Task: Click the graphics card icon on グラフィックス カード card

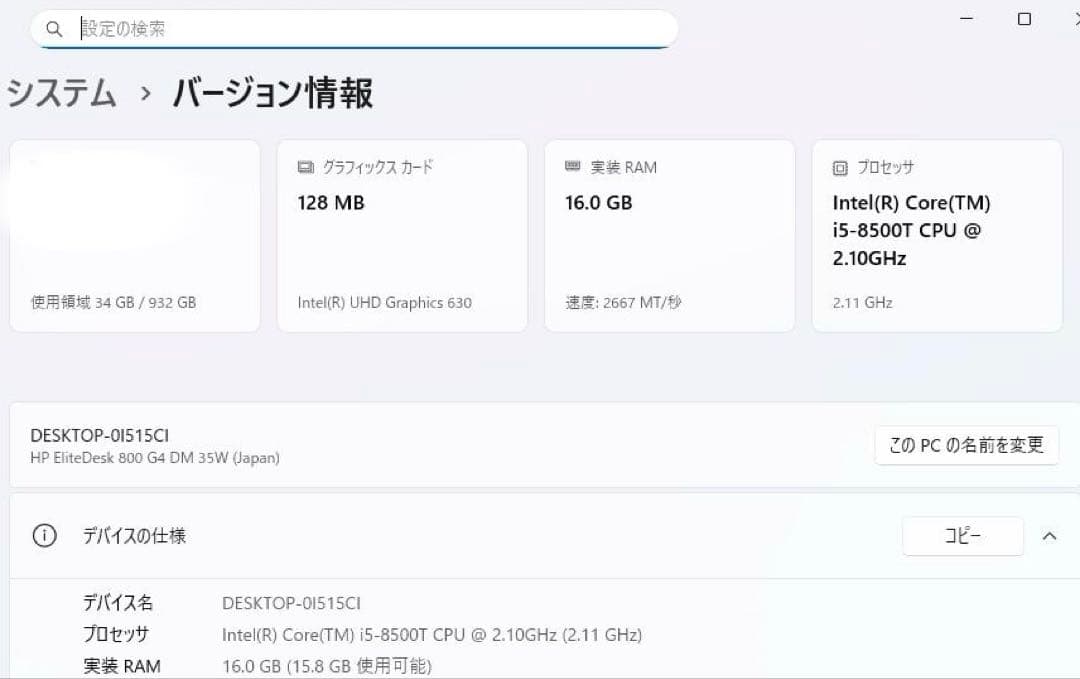Action: (305, 167)
